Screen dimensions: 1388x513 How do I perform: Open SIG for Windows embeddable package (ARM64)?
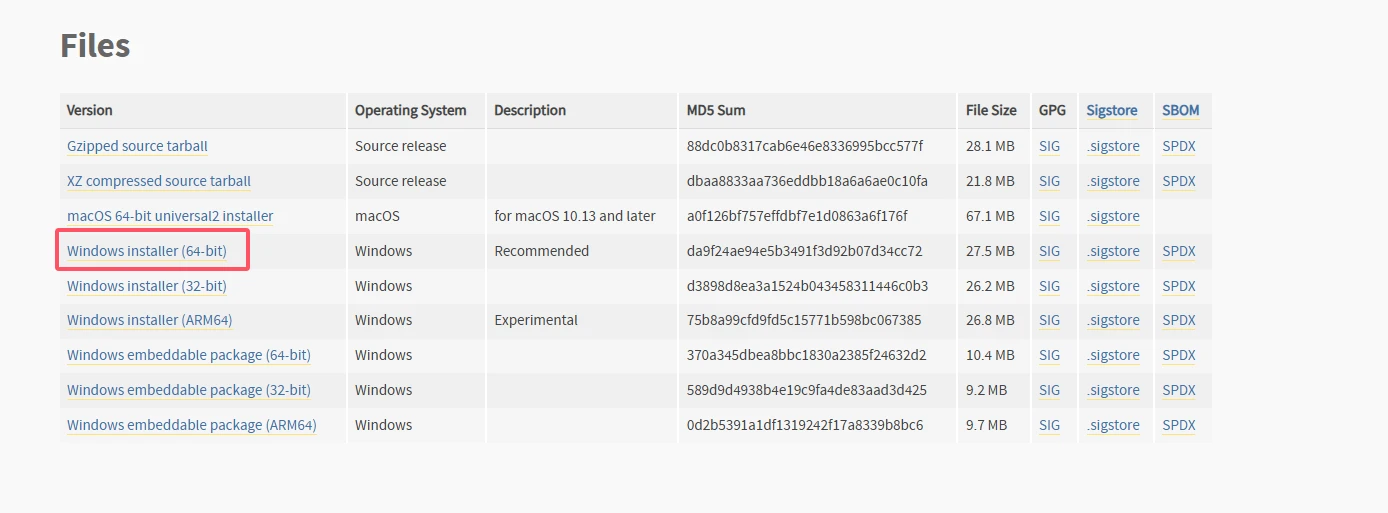pos(1049,425)
